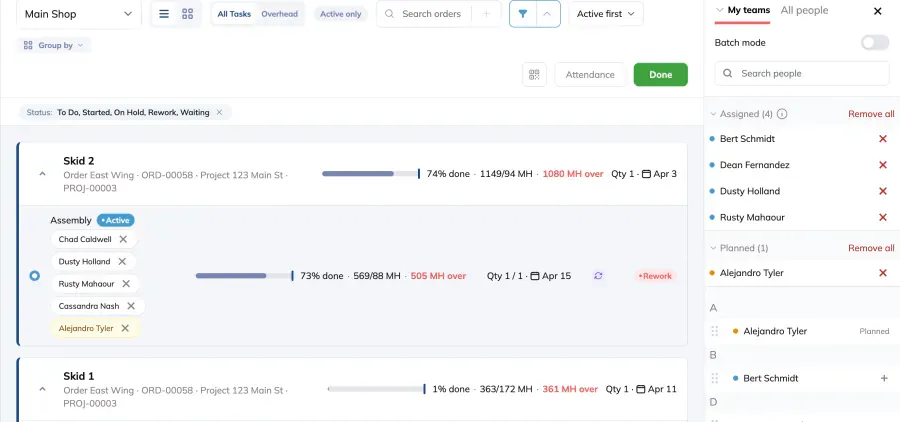Click the calendar icon on Skid 2 row
The width and height of the screenshot is (900, 422).
point(646,174)
